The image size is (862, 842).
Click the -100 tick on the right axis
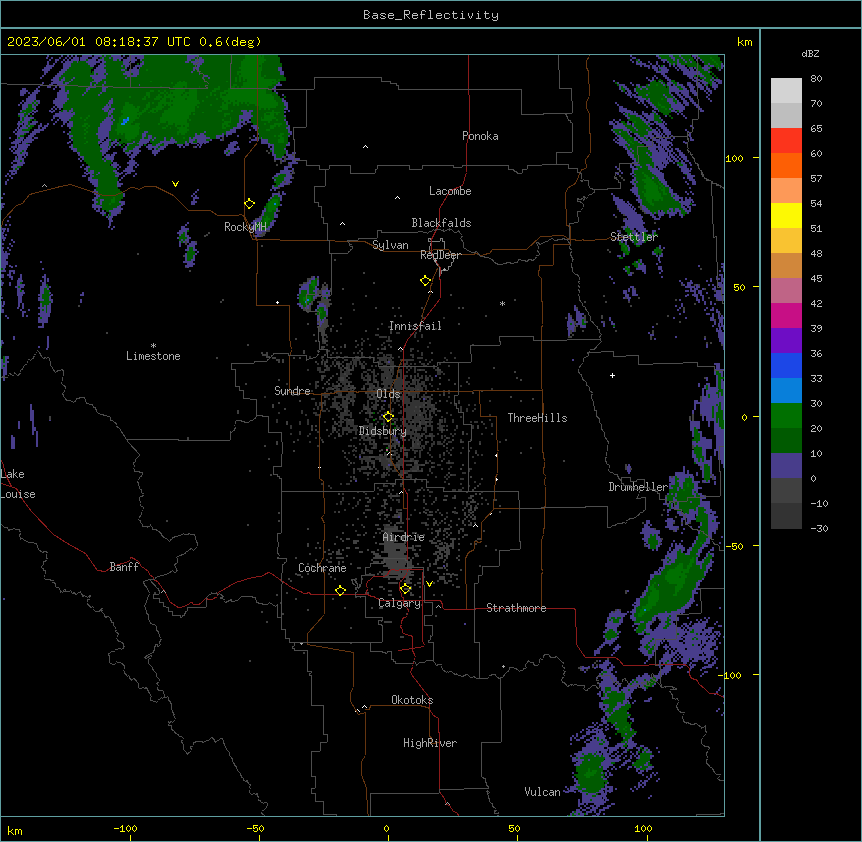pyautogui.click(x=730, y=675)
